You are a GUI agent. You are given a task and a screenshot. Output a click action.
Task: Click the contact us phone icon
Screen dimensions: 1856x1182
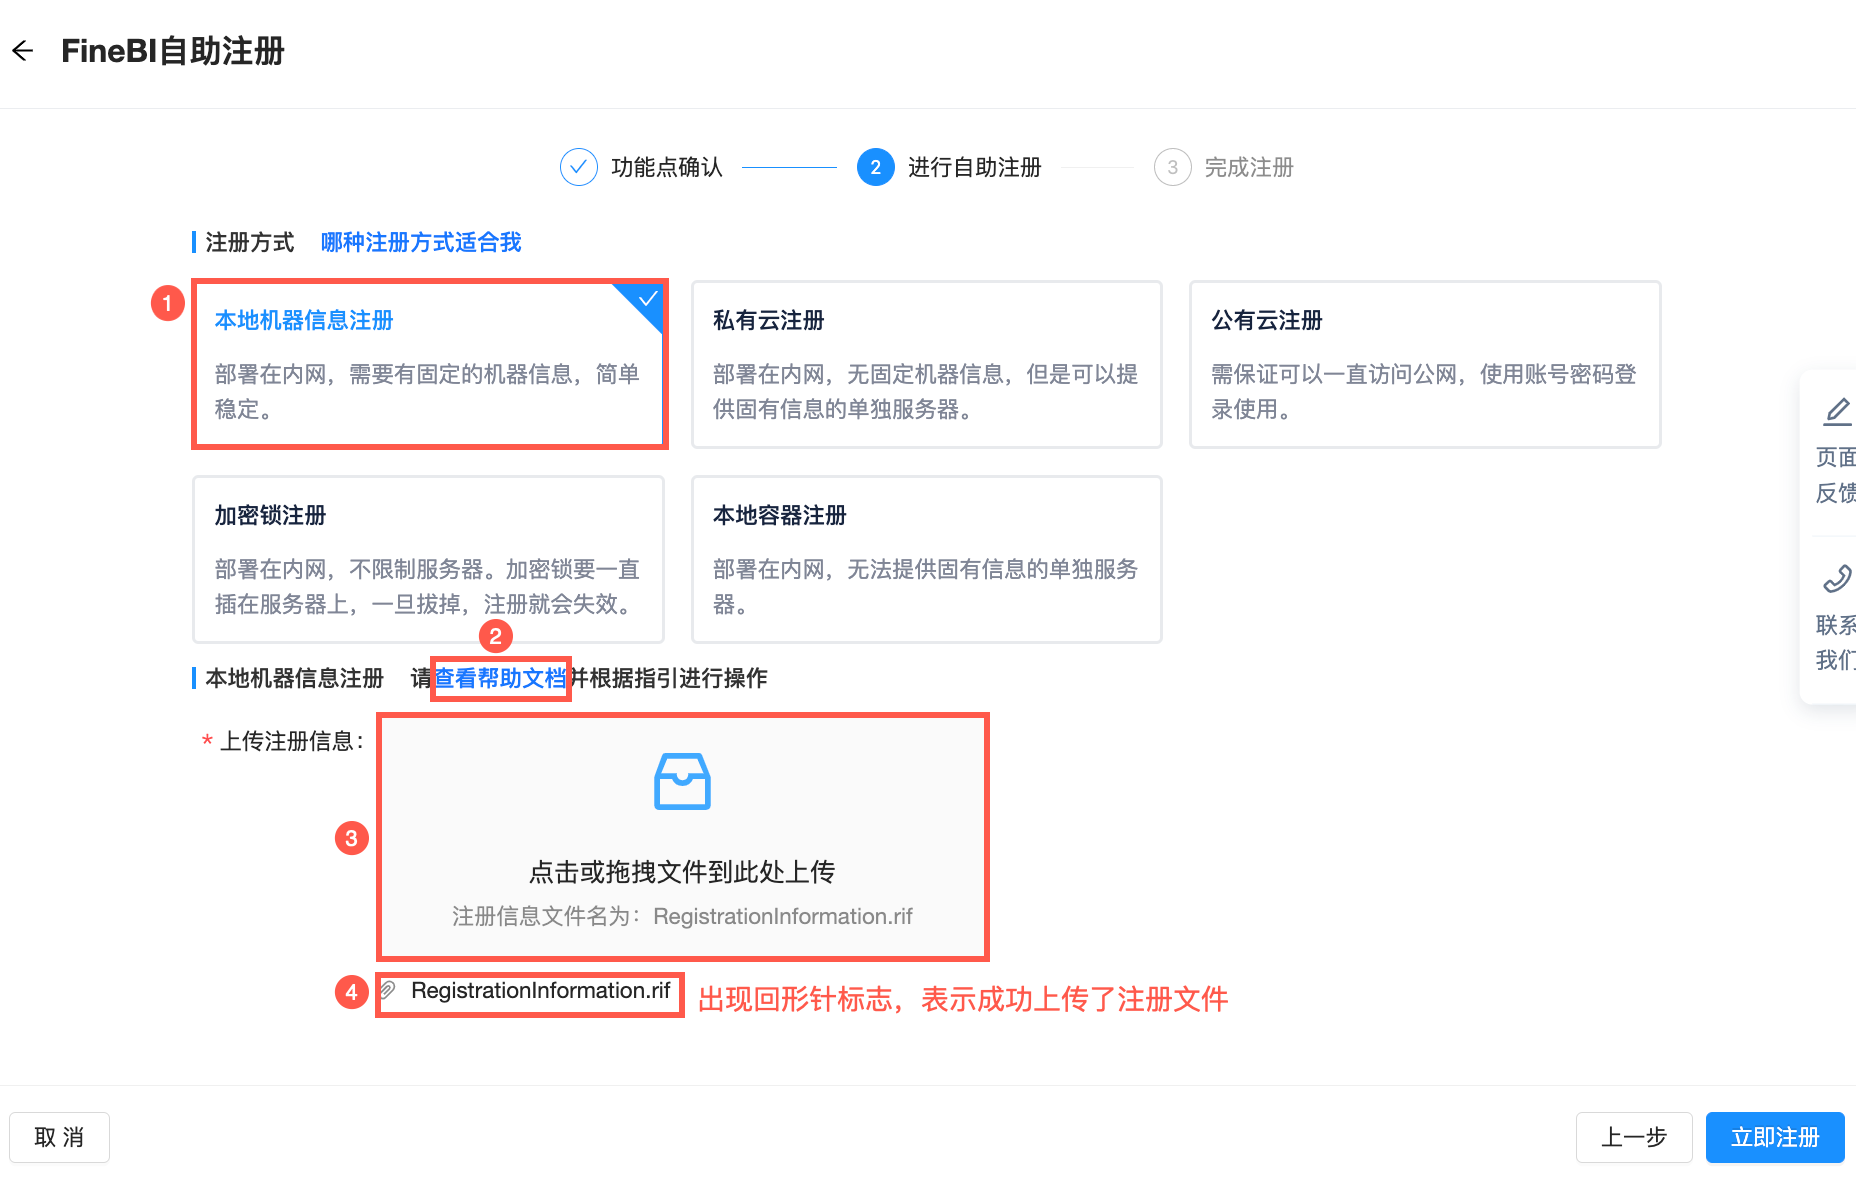tap(1837, 579)
